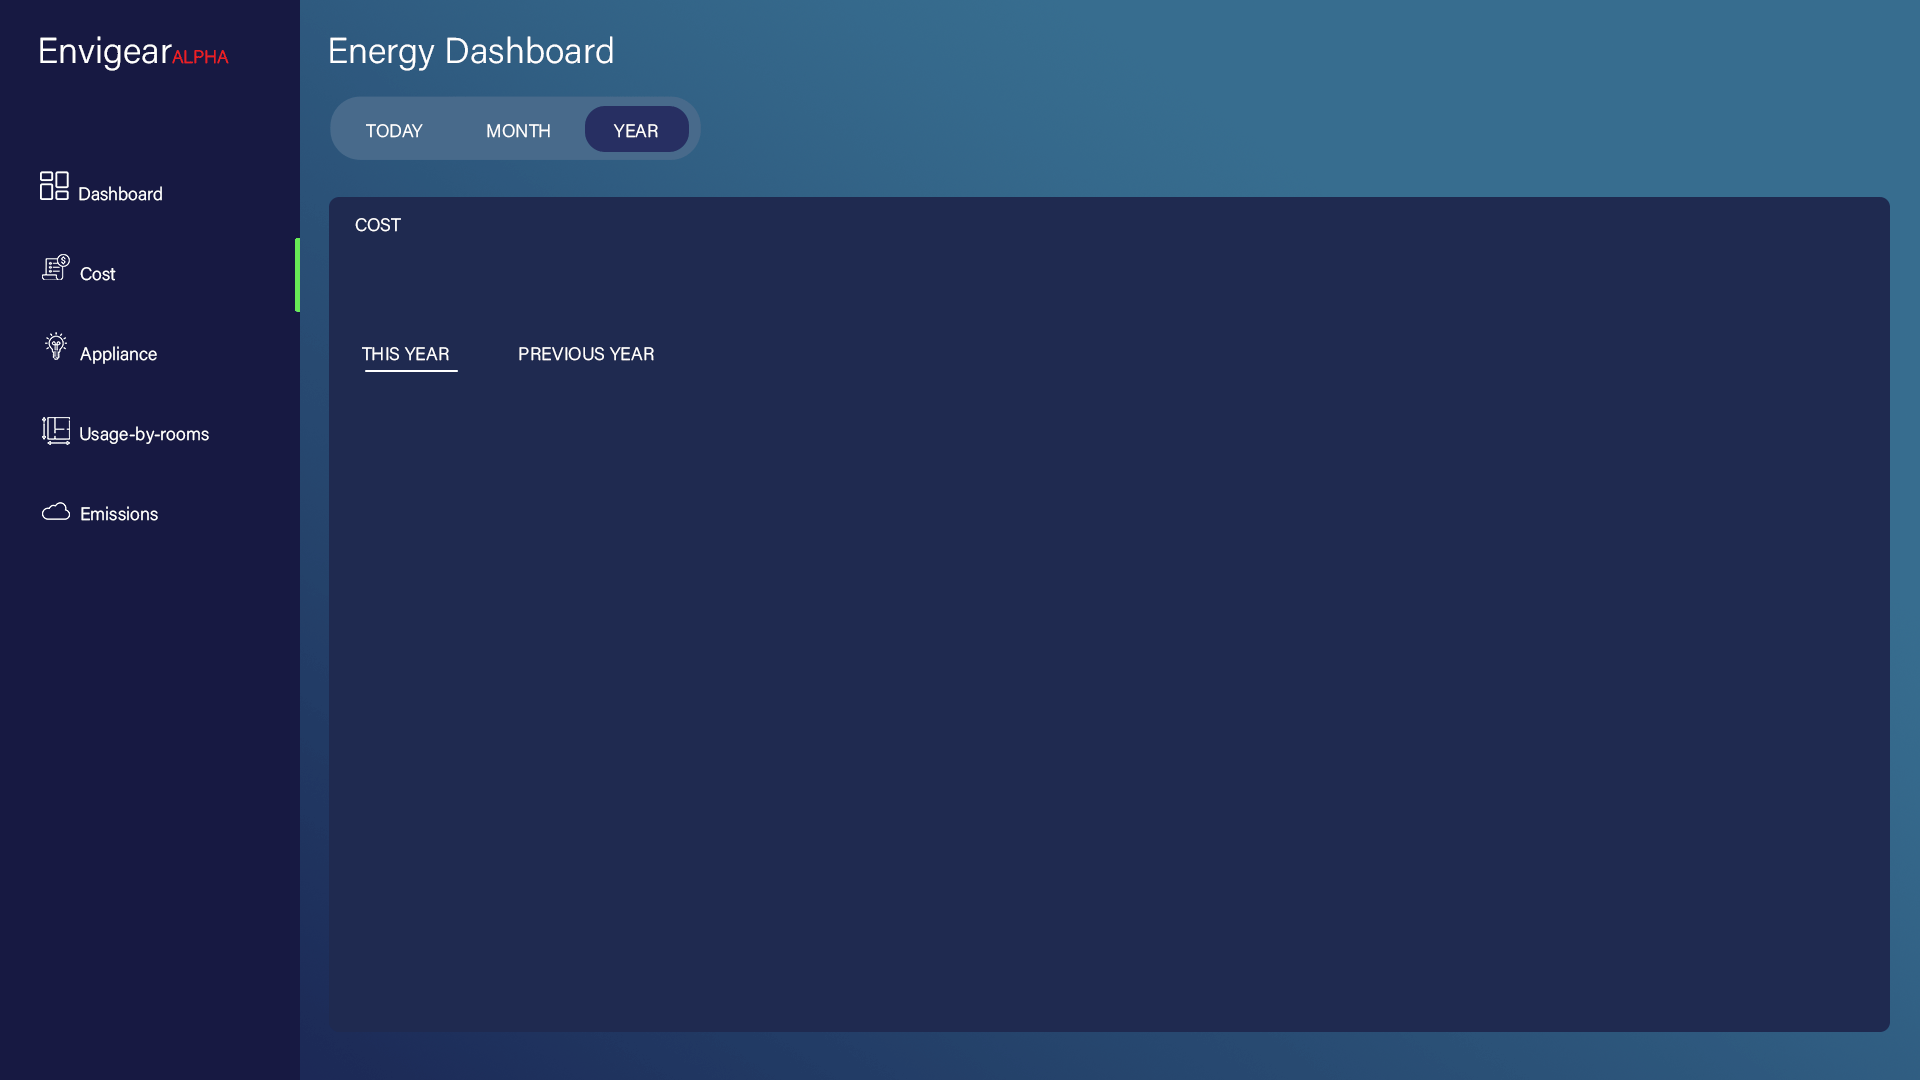The image size is (1920, 1080).
Task: Click the Appliance light bulb icon
Action: 56,346
